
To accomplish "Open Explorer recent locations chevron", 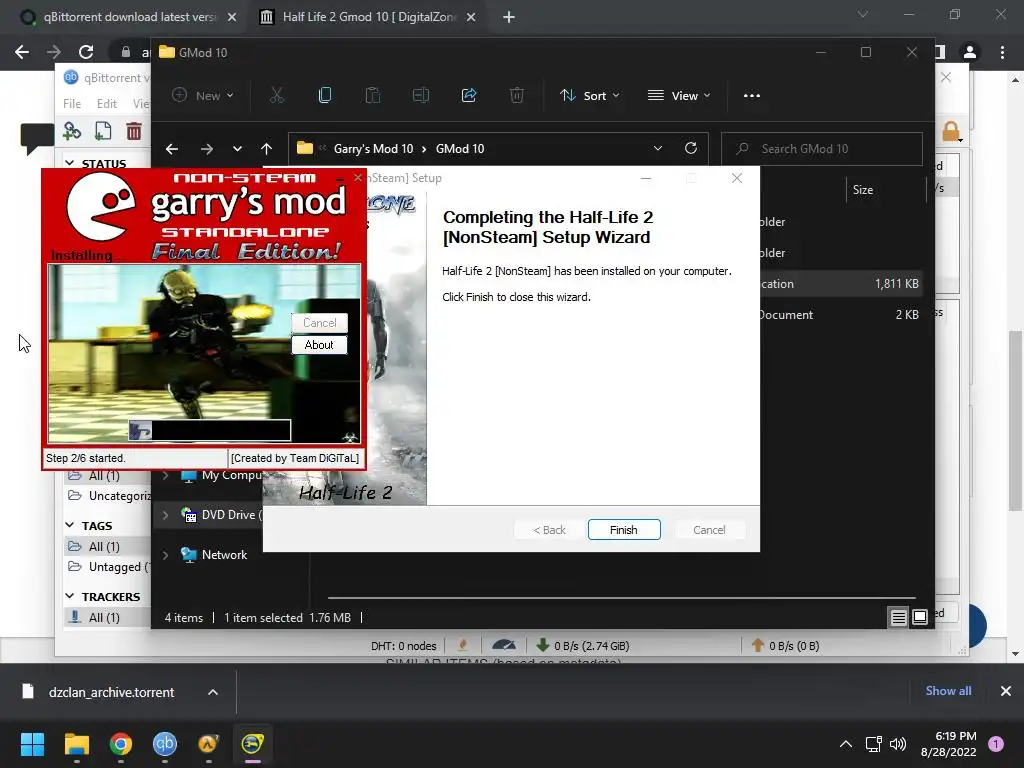I will point(237,149).
